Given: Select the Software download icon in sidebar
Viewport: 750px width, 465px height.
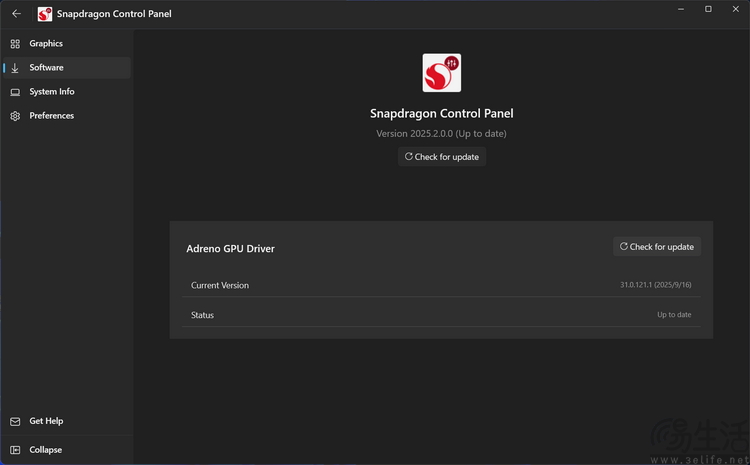Looking at the screenshot, I should 15,68.
